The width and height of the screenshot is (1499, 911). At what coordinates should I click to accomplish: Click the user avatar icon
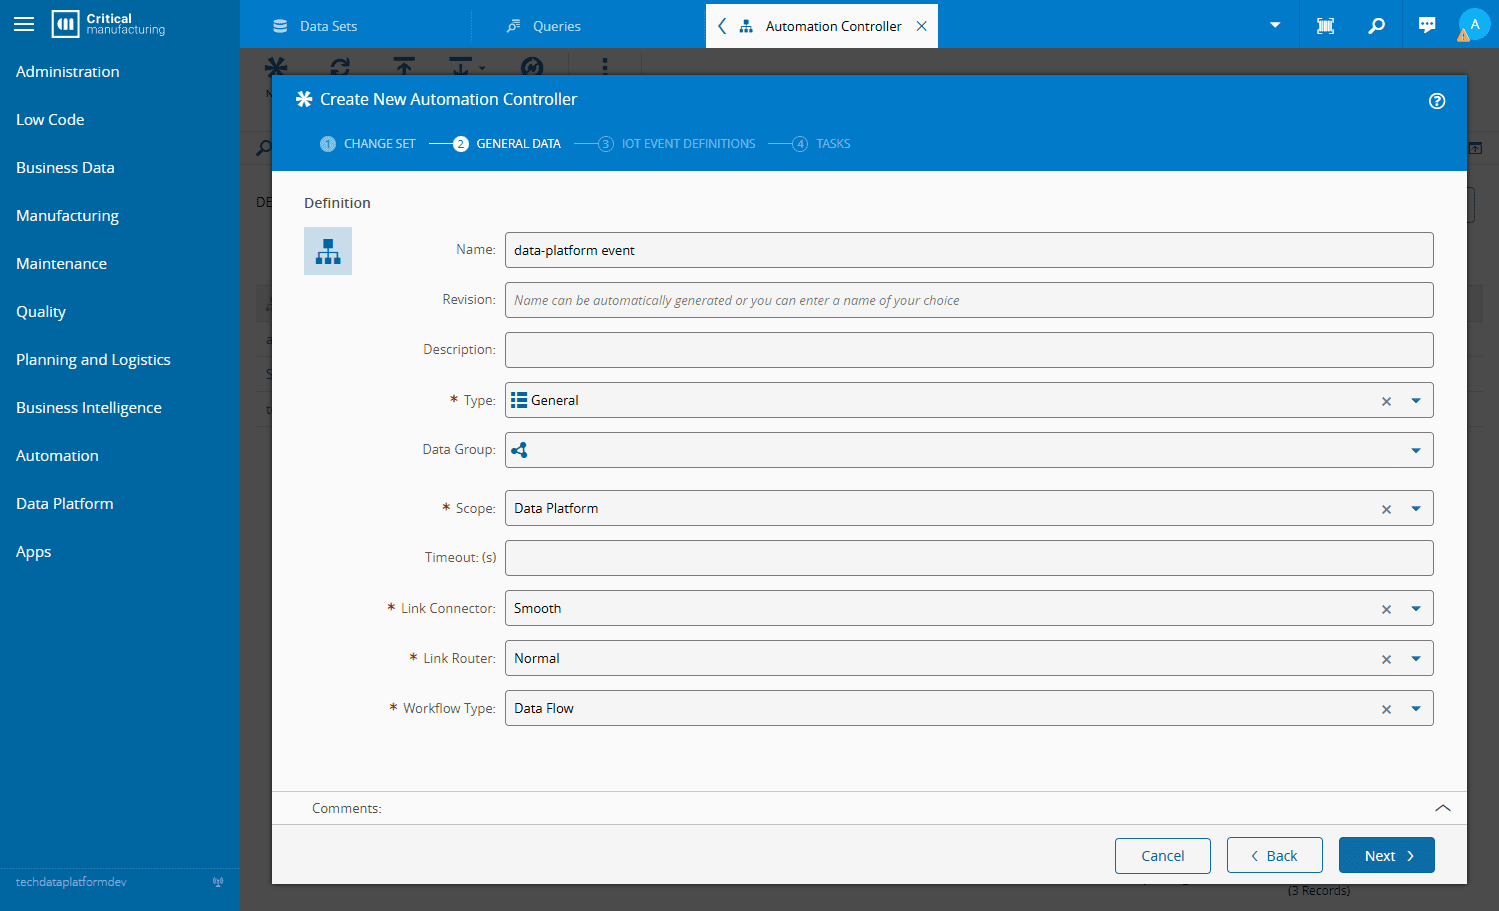[1474, 25]
